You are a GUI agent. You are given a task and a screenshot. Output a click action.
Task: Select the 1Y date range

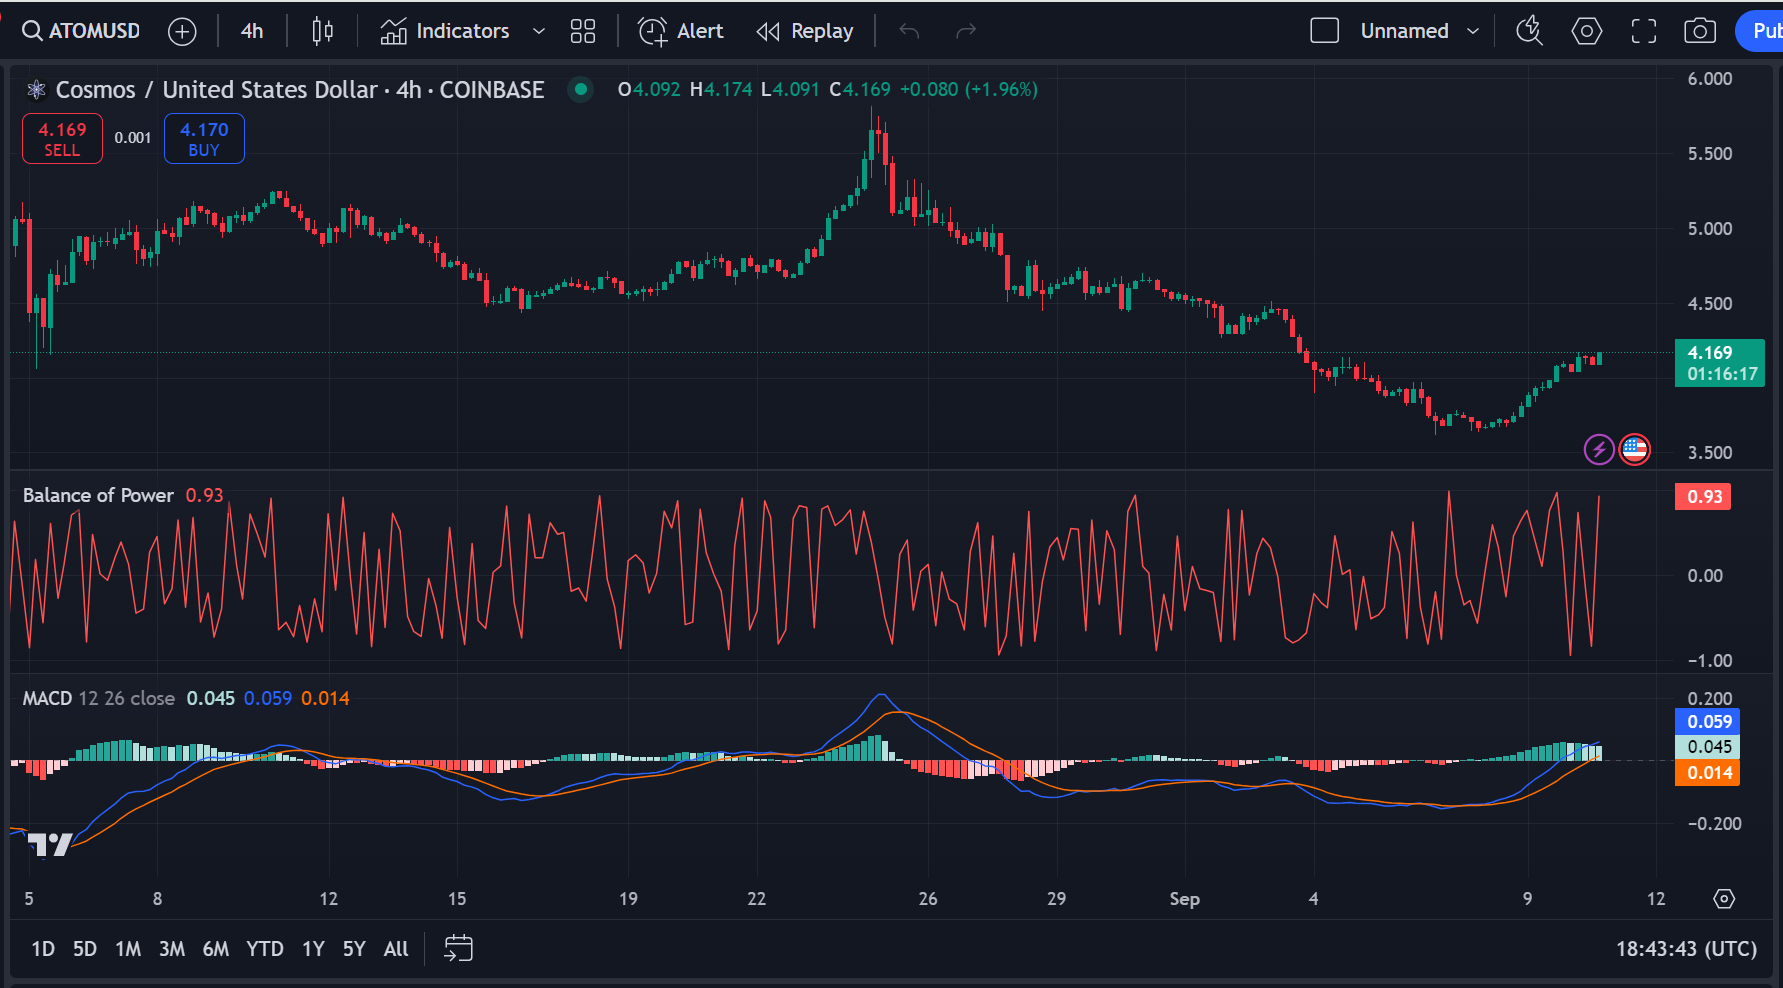click(x=313, y=949)
